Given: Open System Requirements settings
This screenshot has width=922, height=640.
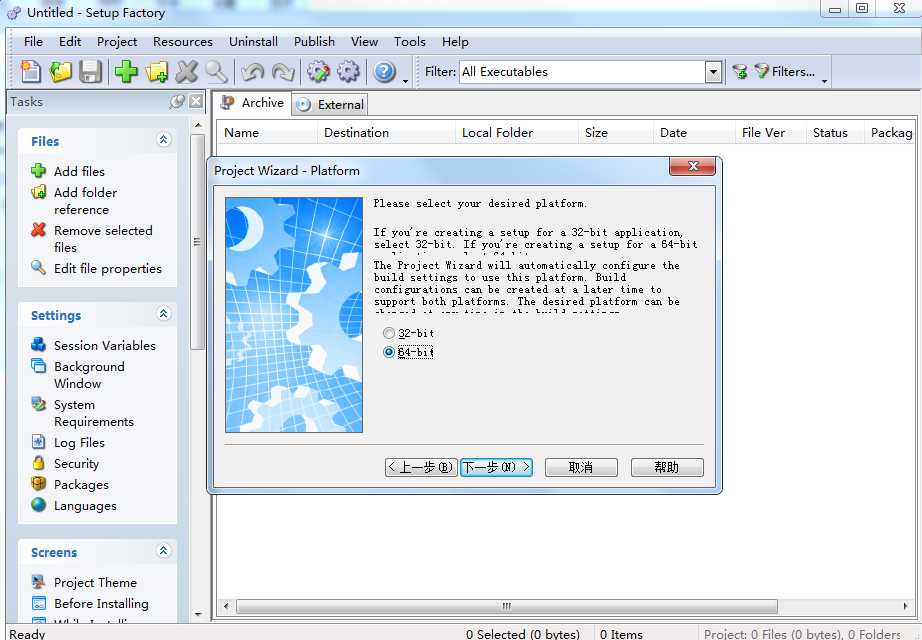Looking at the screenshot, I should click(93, 413).
